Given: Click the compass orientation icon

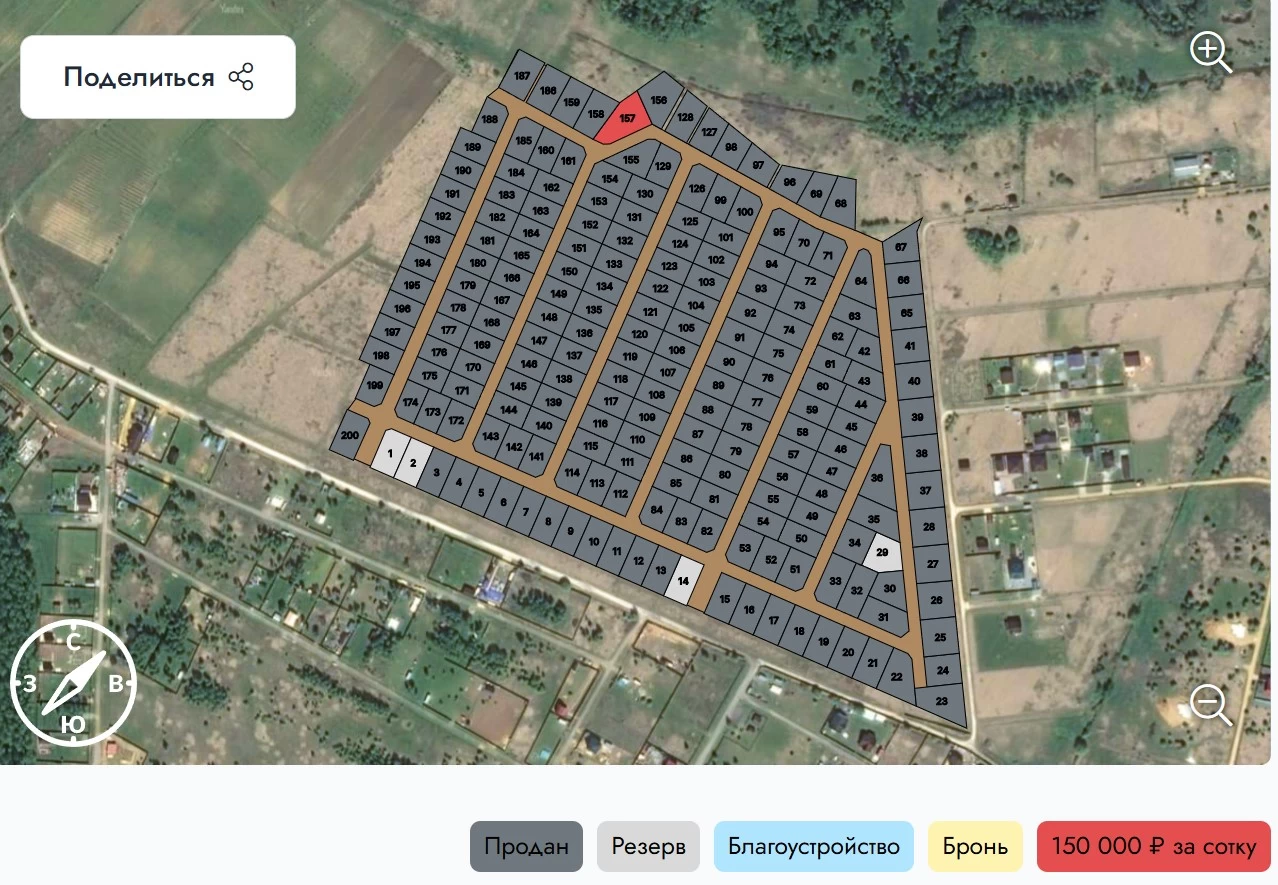Looking at the screenshot, I should [73, 682].
